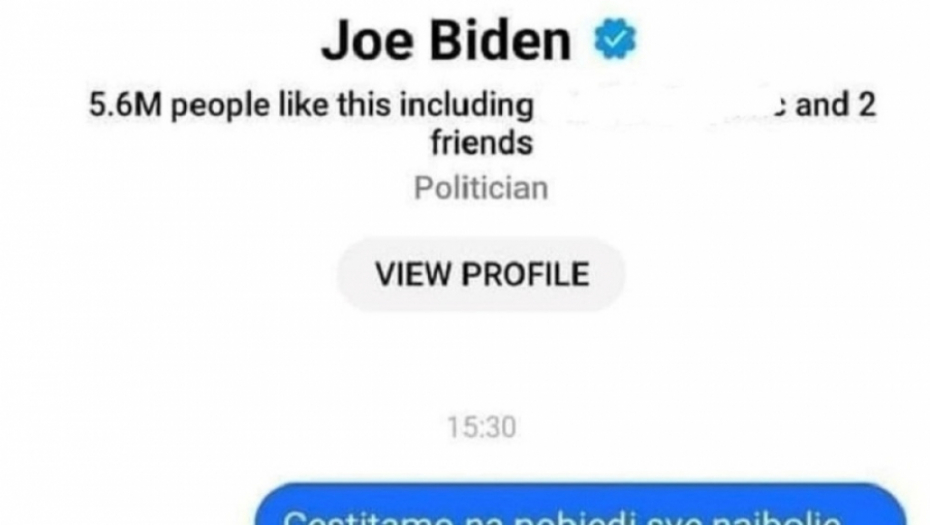Tap the blue sent message bubble
Screen dimensions: 930x525
[581, 504]
